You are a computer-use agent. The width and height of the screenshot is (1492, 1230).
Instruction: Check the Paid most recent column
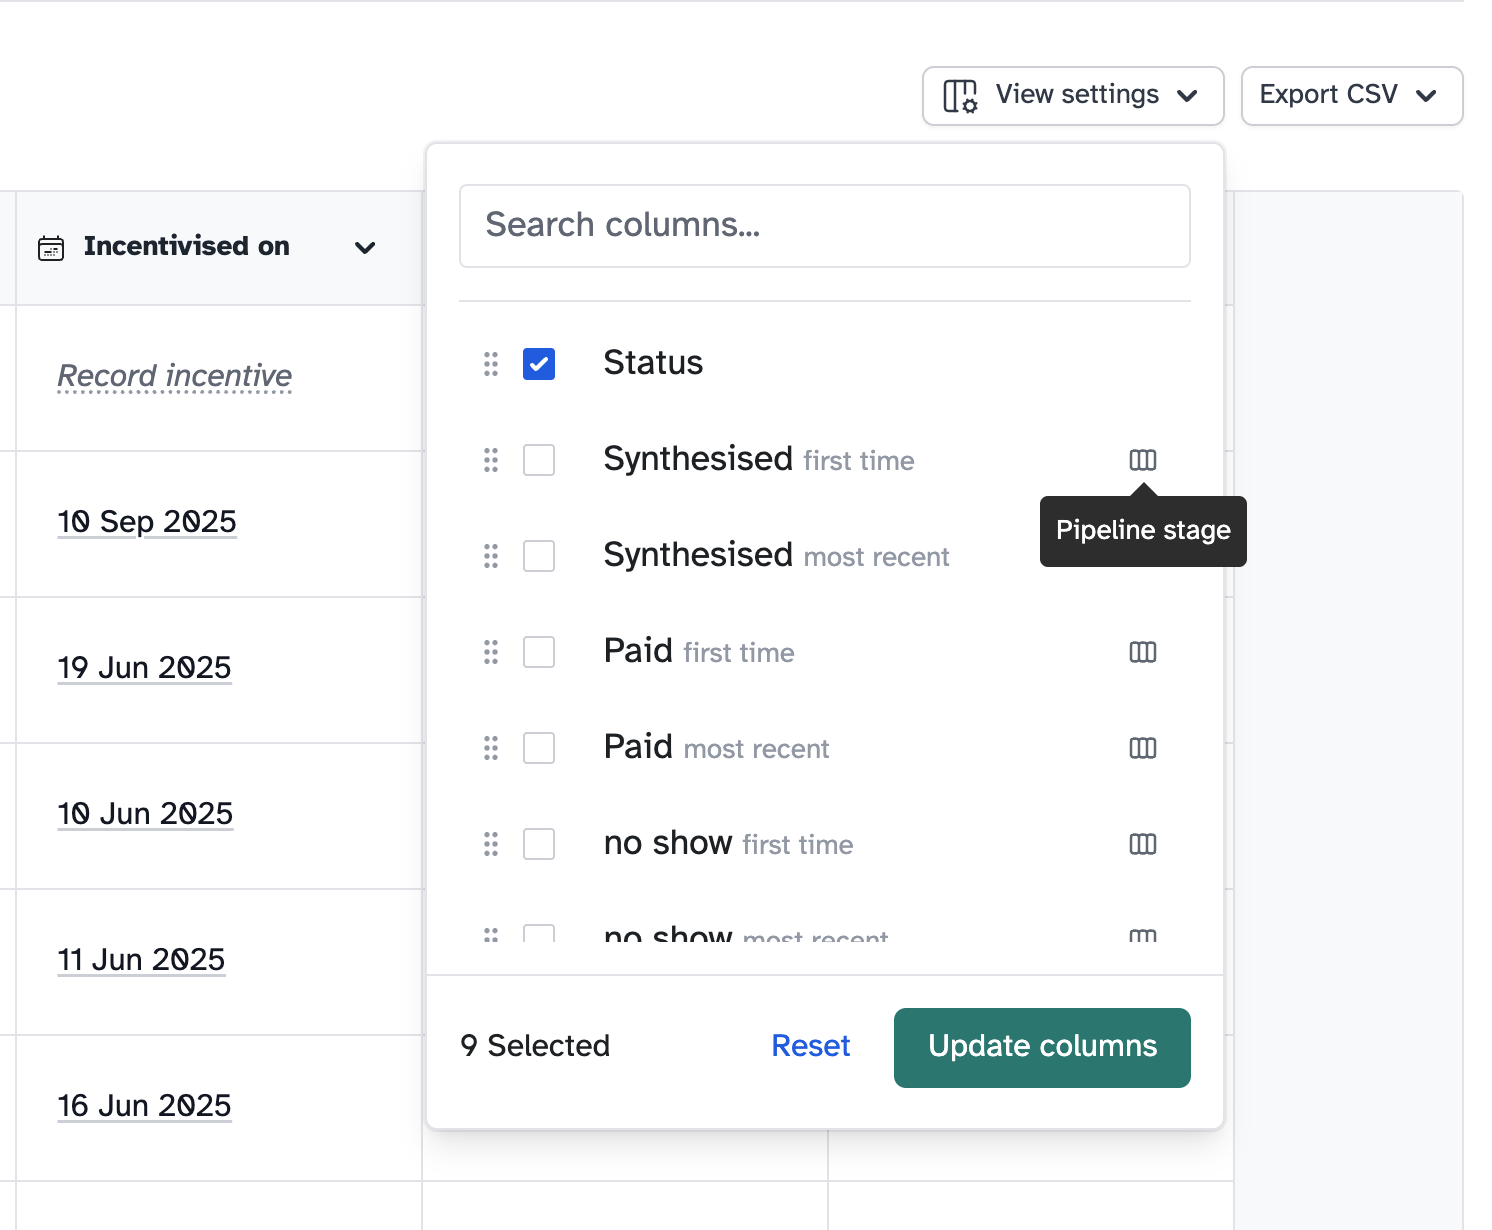click(x=538, y=748)
